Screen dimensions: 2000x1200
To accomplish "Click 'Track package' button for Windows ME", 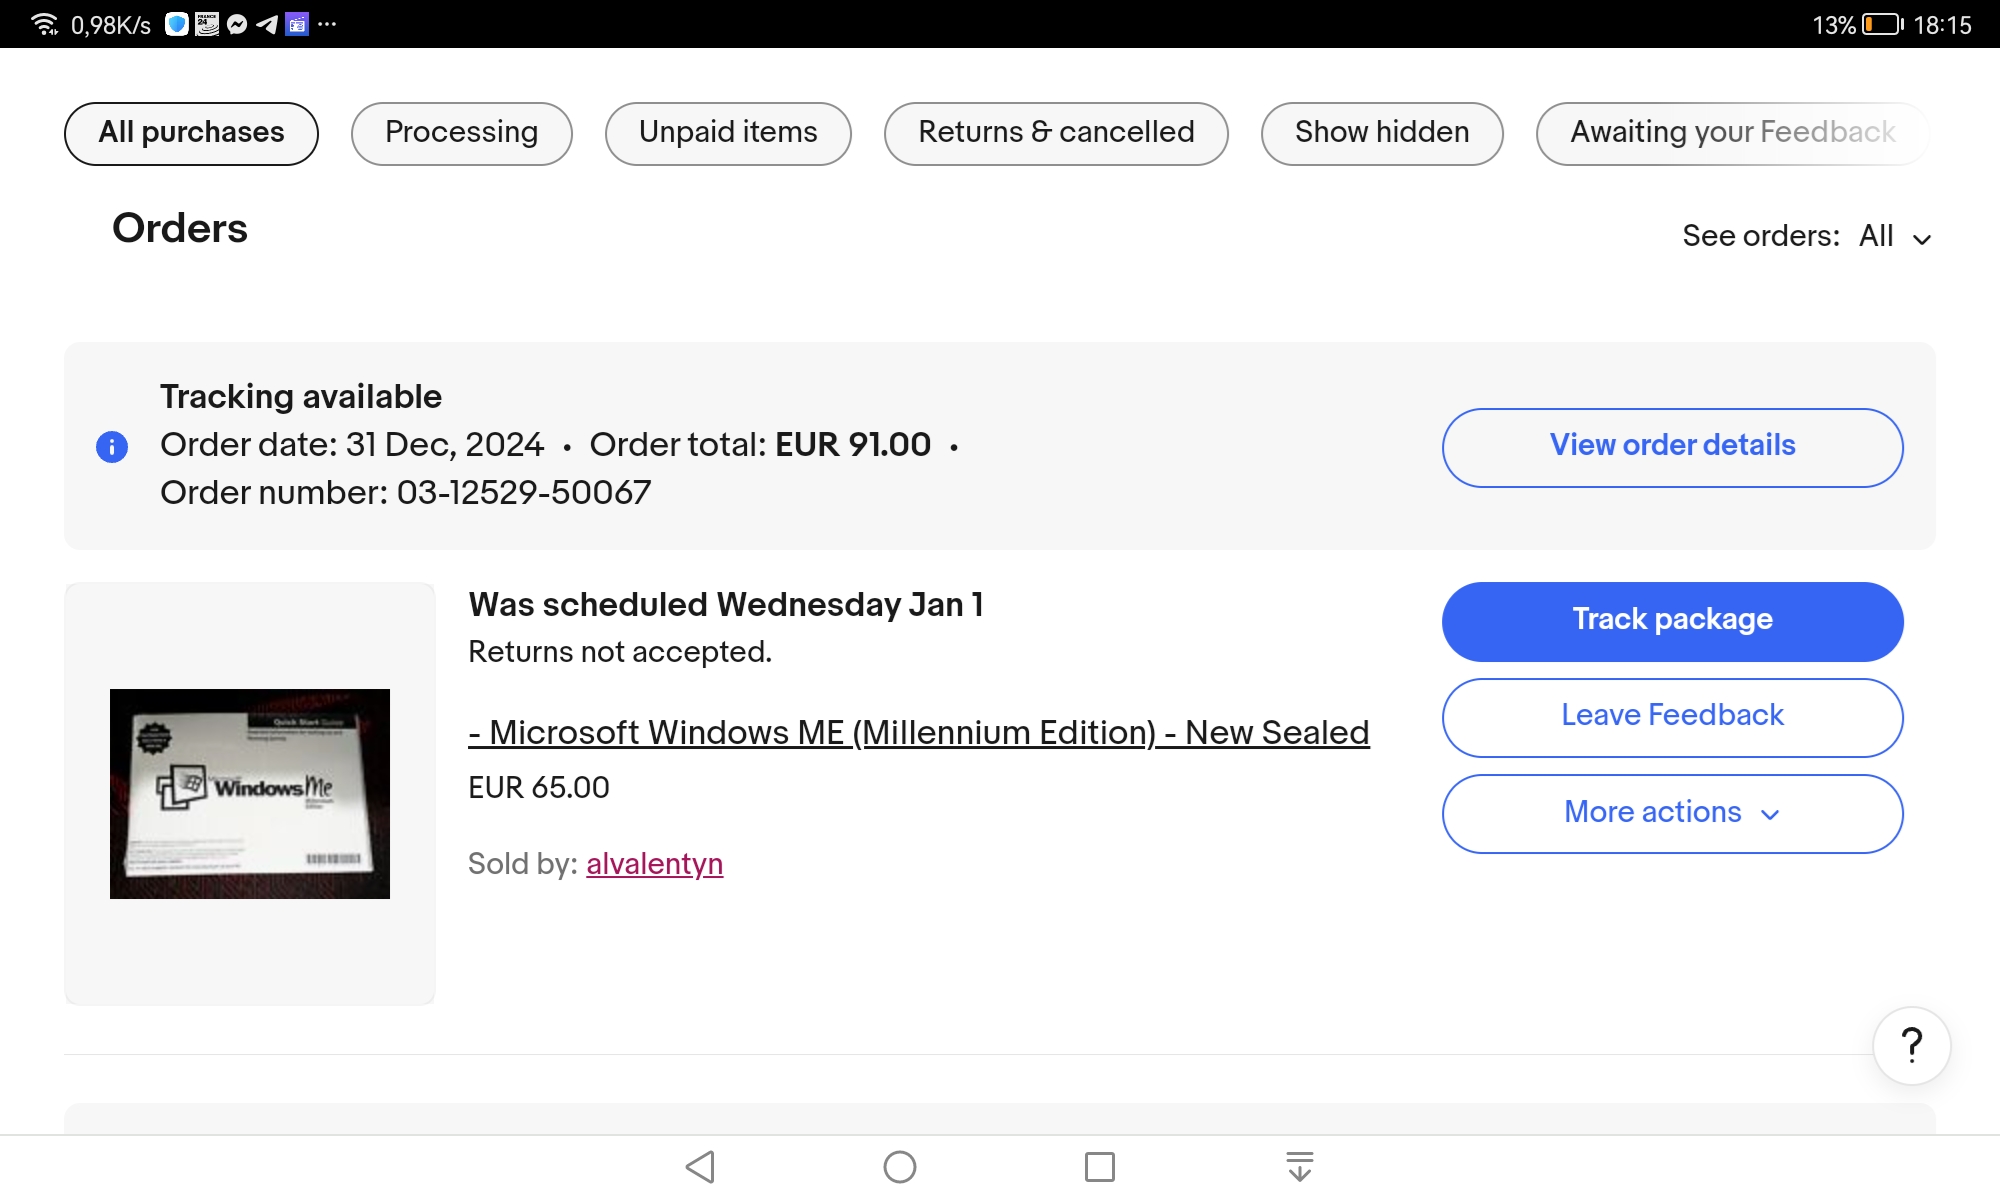I will (1673, 620).
